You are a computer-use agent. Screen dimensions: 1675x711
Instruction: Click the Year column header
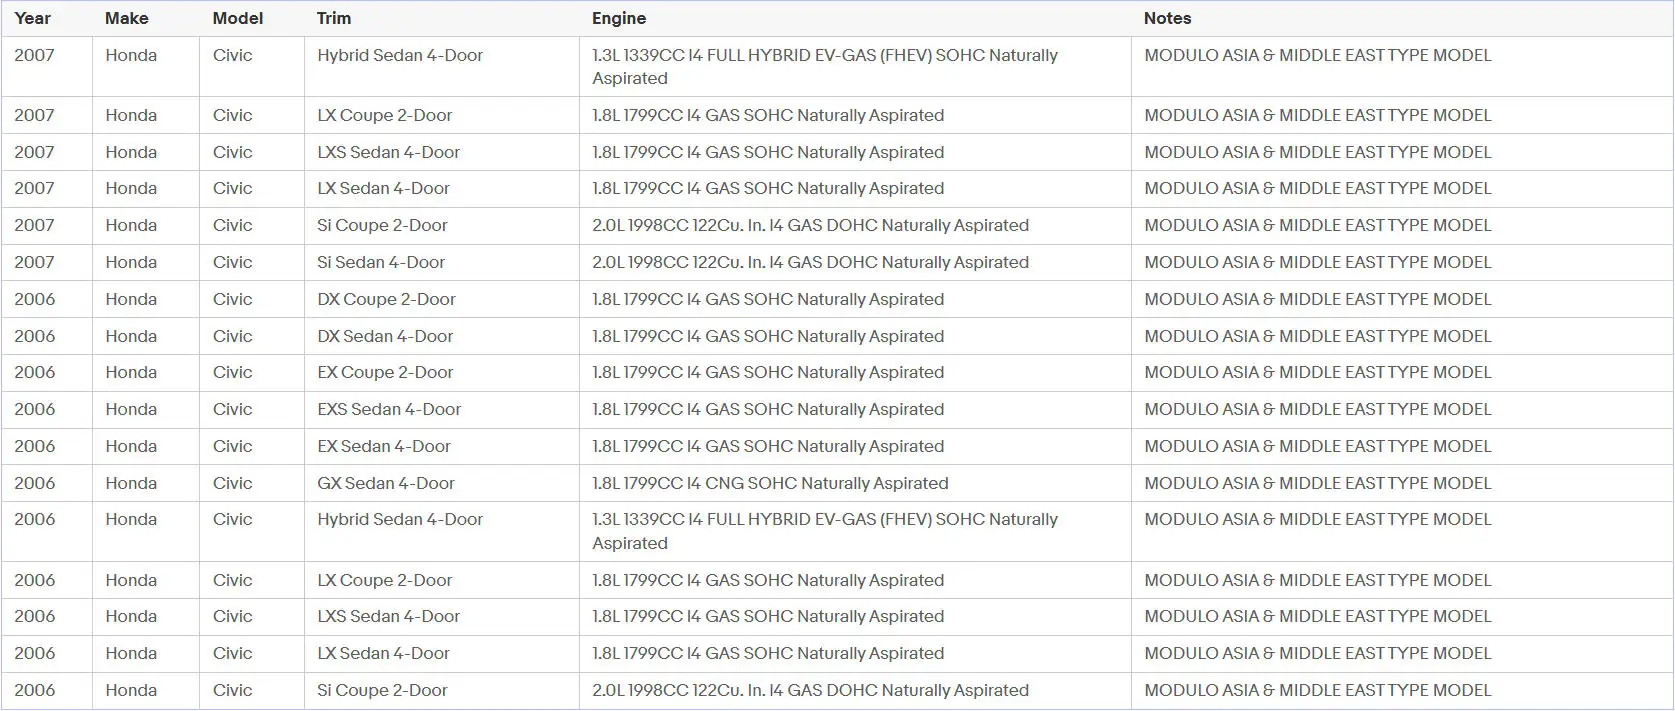[x=33, y=18]
